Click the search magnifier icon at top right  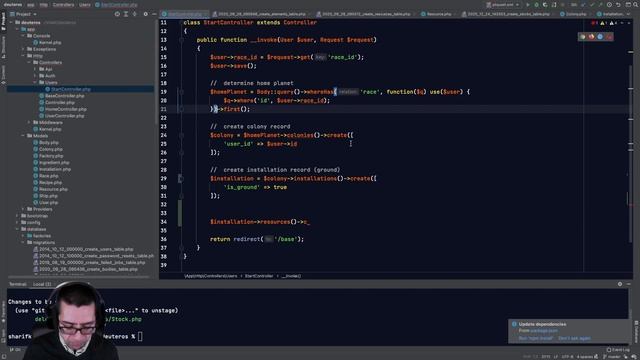pyautogui.click(x=636, y=4)
